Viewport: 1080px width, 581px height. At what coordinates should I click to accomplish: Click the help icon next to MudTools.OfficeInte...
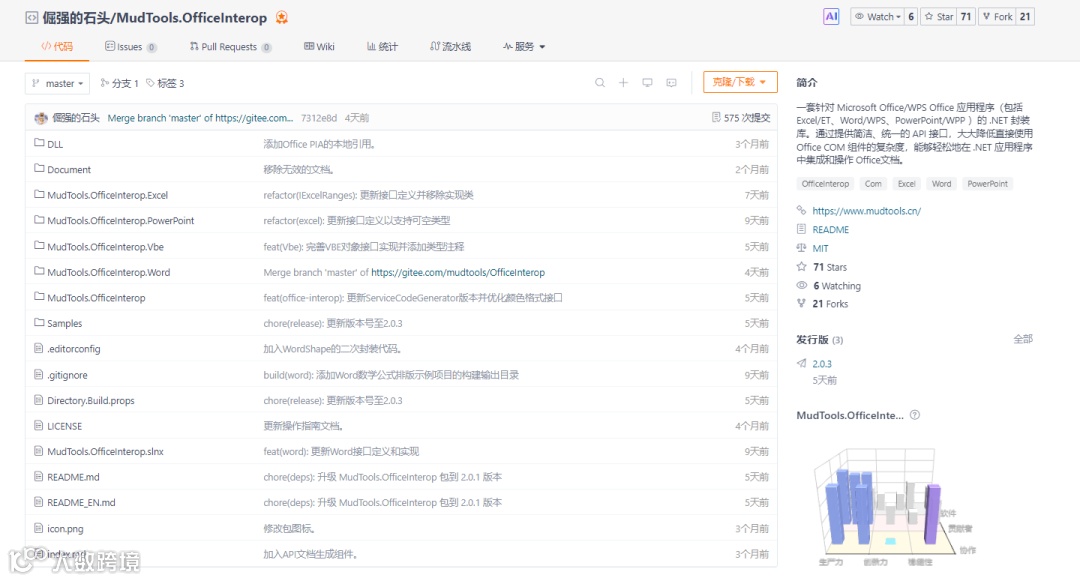[915, 415]
